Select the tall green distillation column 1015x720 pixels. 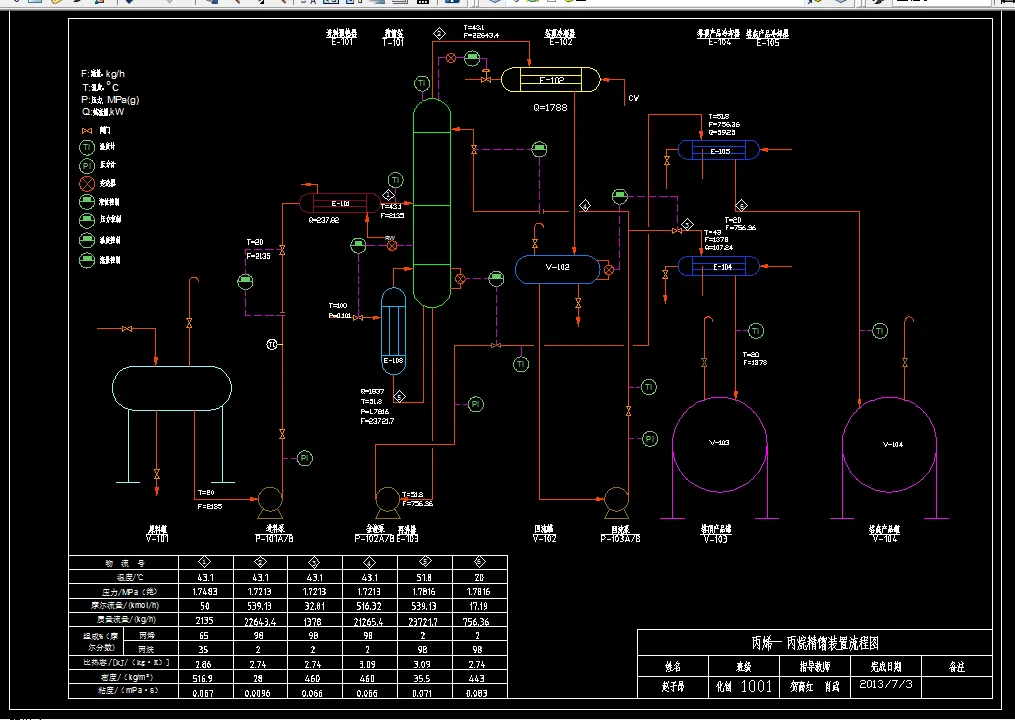[x=432, y=203]
